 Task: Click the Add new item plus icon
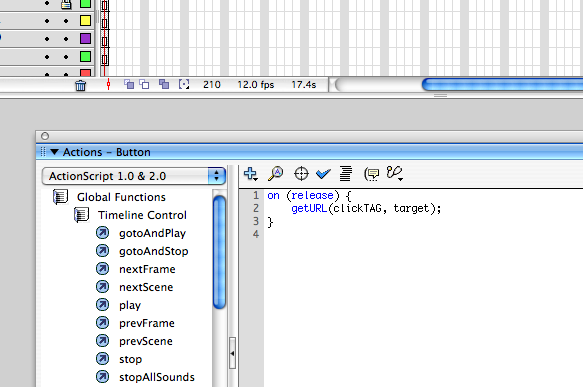coord(251,174)
